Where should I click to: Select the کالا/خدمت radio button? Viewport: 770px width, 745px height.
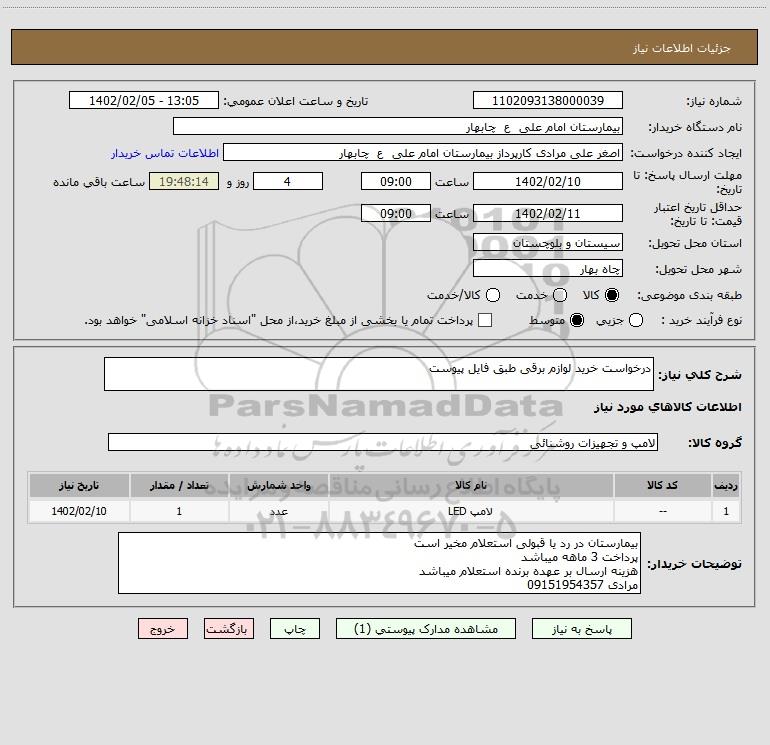click(x=493, y=295)
